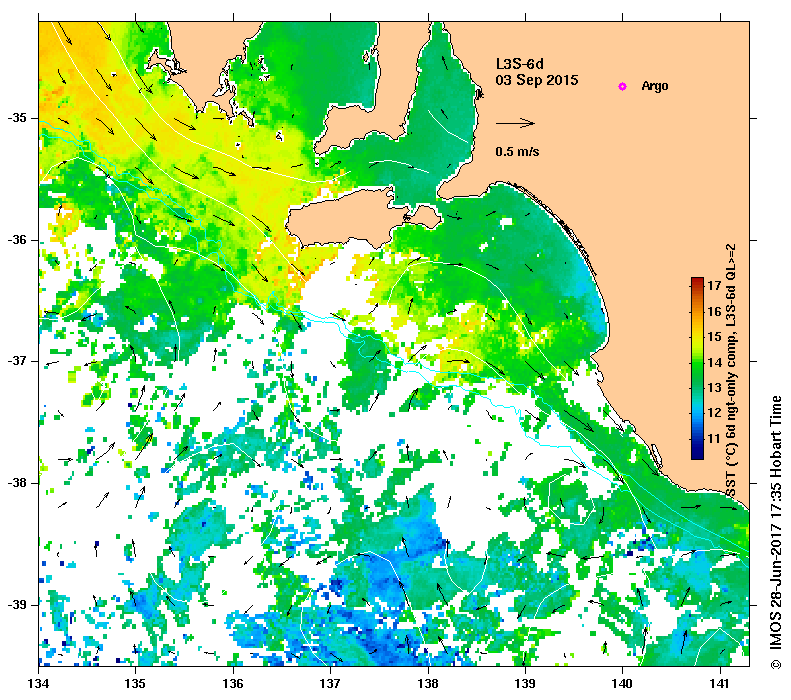791x700 pixels.
Task: Click the '12' colorbar tick label
Action: (714, 413)
